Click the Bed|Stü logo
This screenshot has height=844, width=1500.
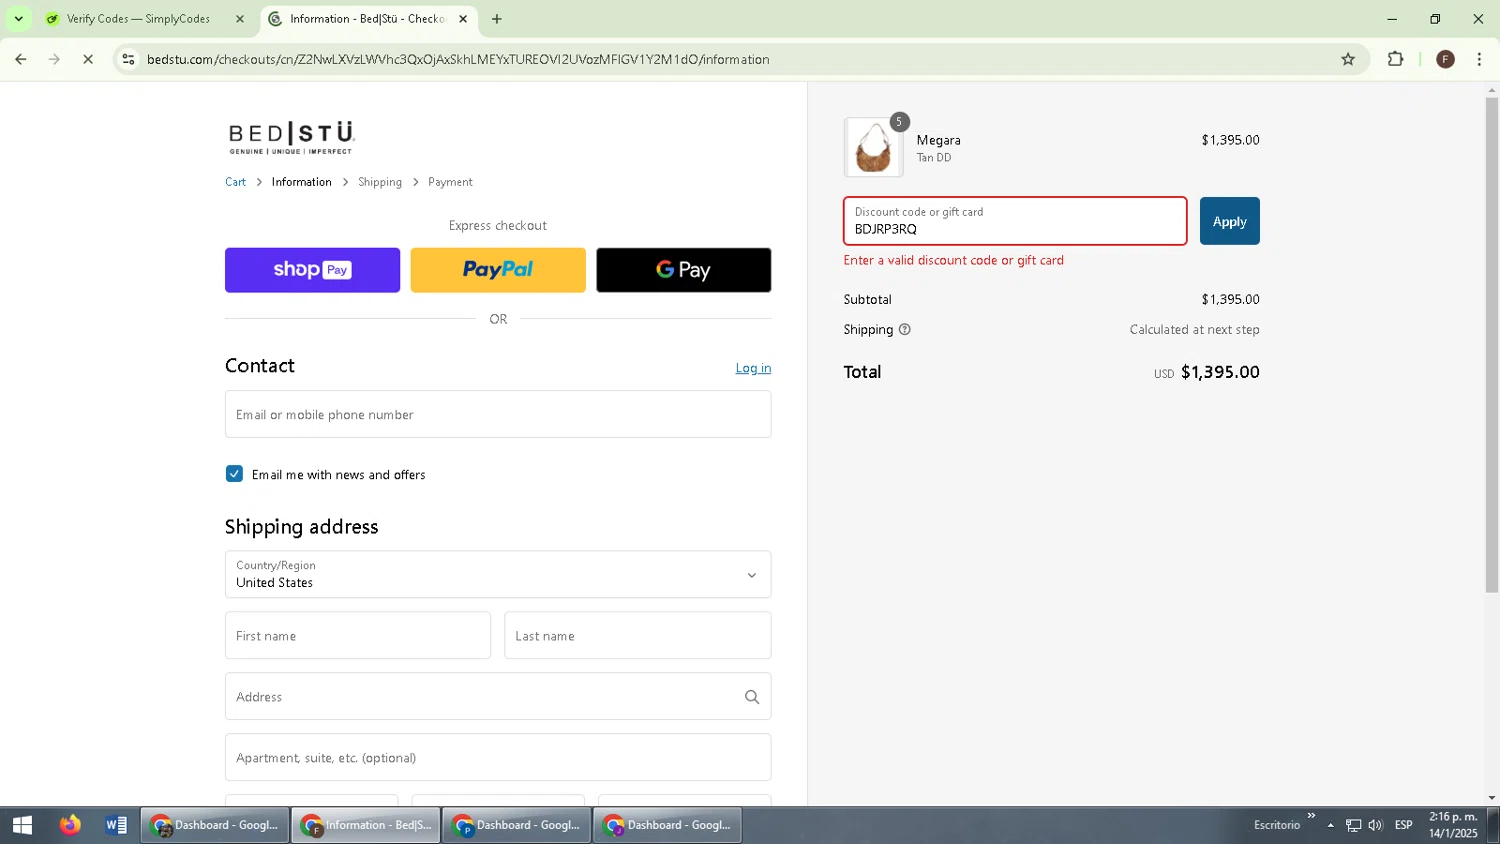click(x=291, y=138)
